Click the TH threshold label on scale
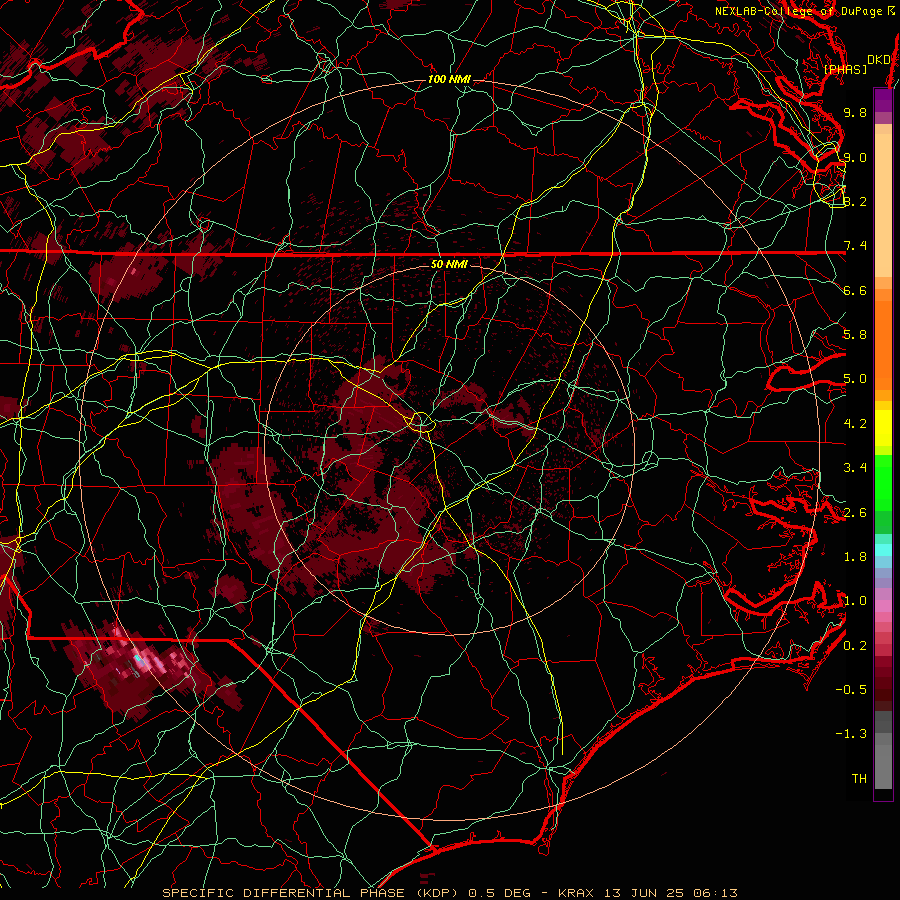 pyautogui.click(x=859, y=779)
